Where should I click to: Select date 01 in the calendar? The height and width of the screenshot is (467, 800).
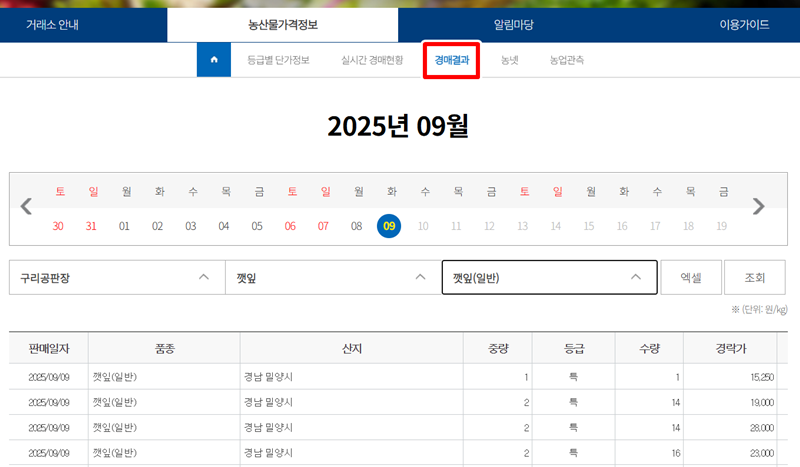pyautogui.click(x=124, y=226)
